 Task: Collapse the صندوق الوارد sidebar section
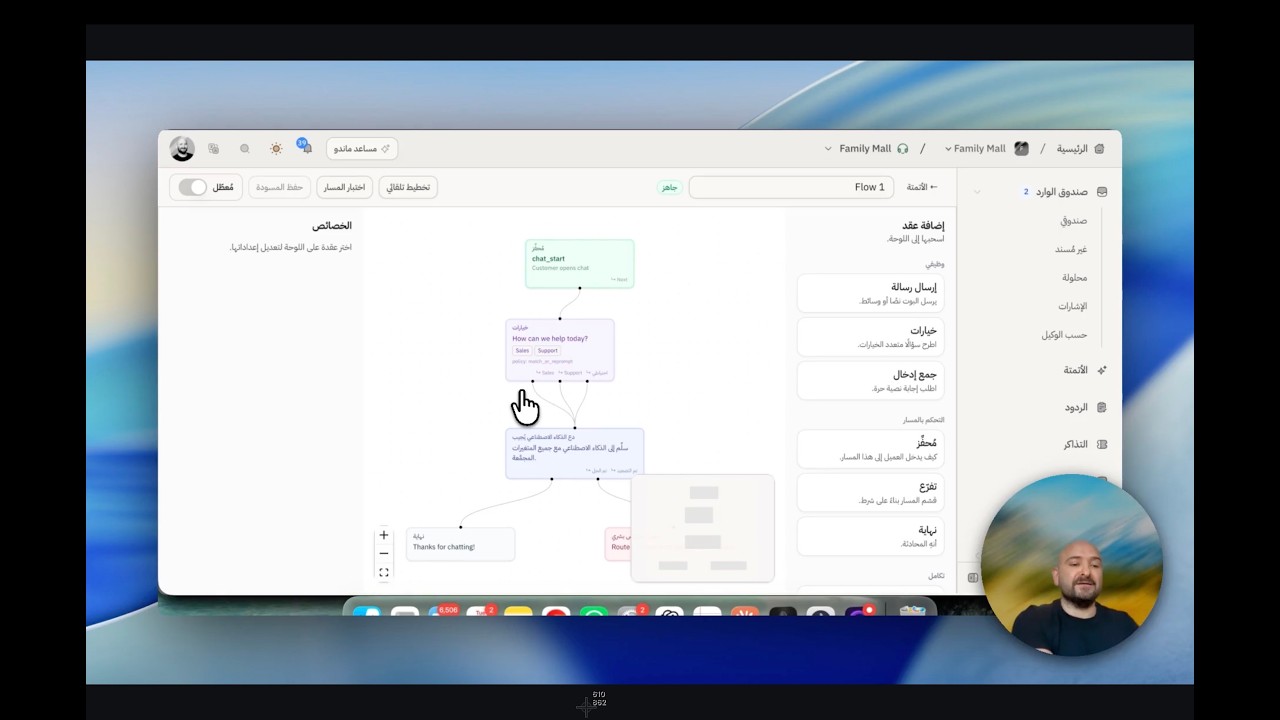(977, 192)
